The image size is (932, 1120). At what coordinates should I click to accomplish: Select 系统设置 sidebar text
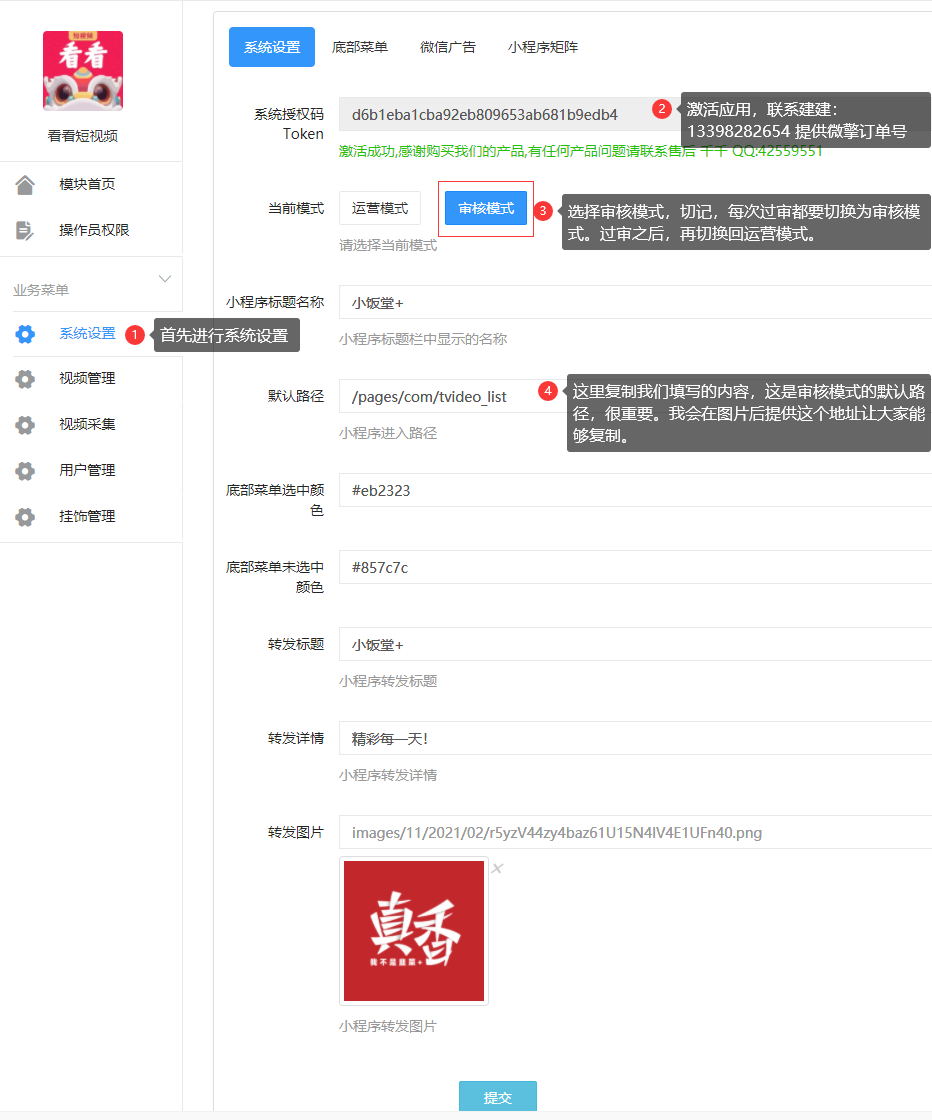tap(87, 334)
